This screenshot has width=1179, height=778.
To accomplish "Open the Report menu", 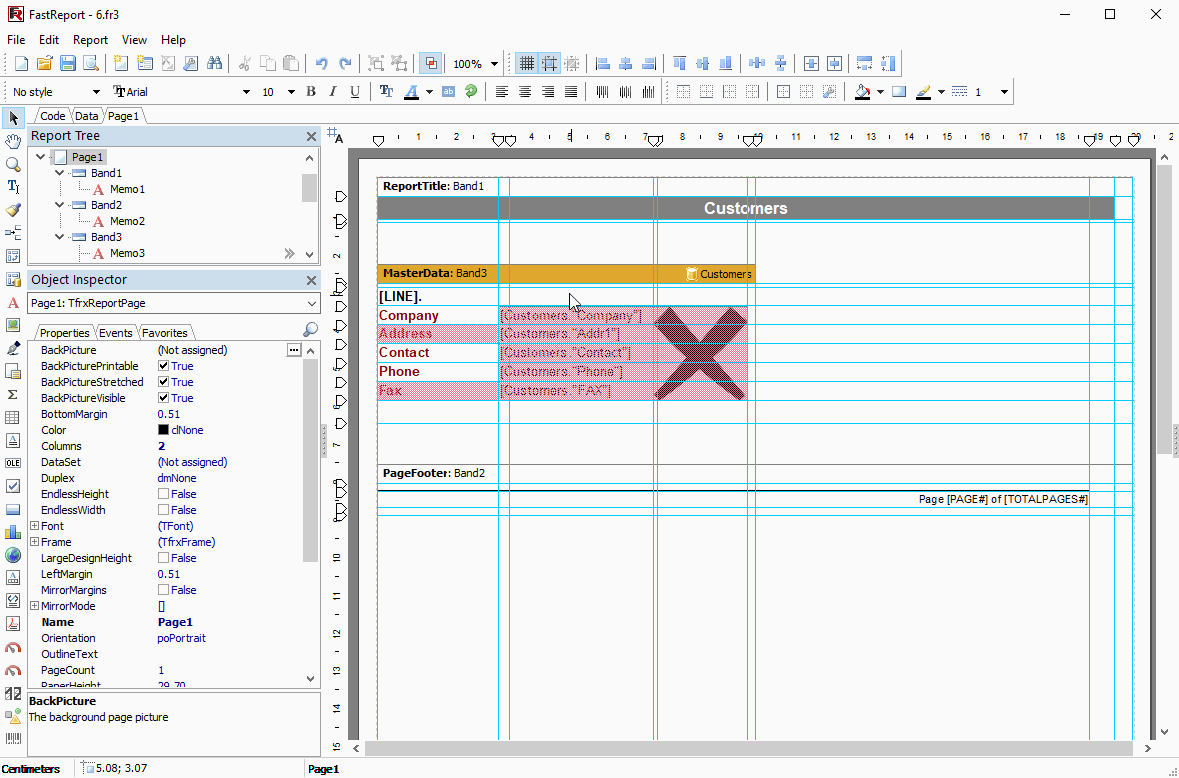I will click(x=90, y=40).
